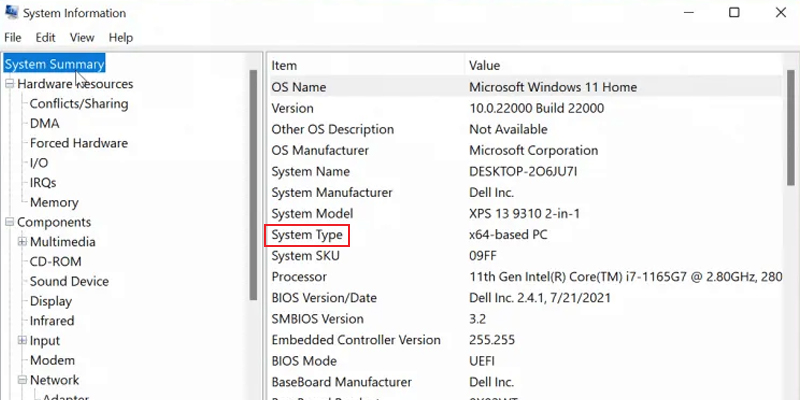The image size is (800, 400).
Task: Select the OS Manufacturer row
Action: [x=525, y=151]
